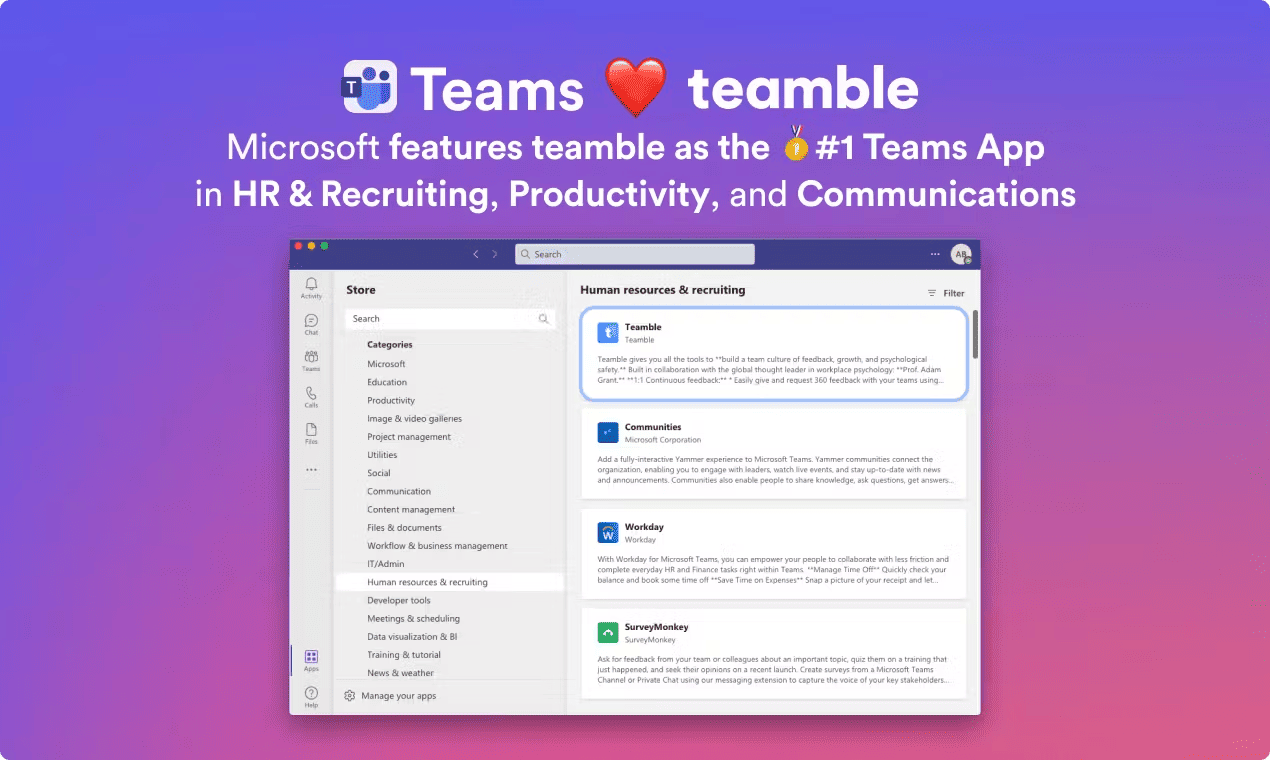The image size is (1270, 760).
Task: Click Manage your apps link
Action: (398, 696)
